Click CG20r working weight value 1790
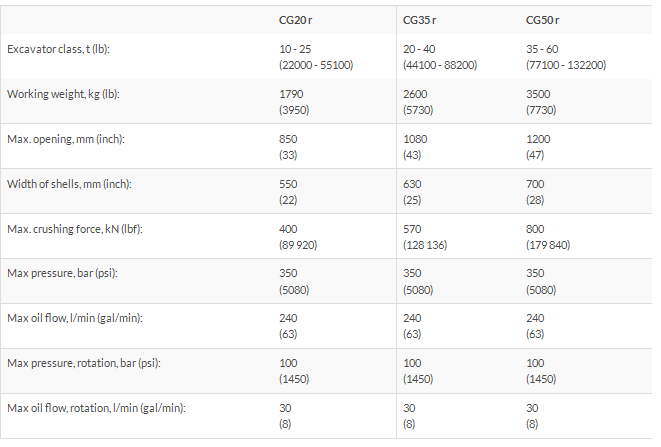This screenshot has width=661, height=447. [289, 94]
